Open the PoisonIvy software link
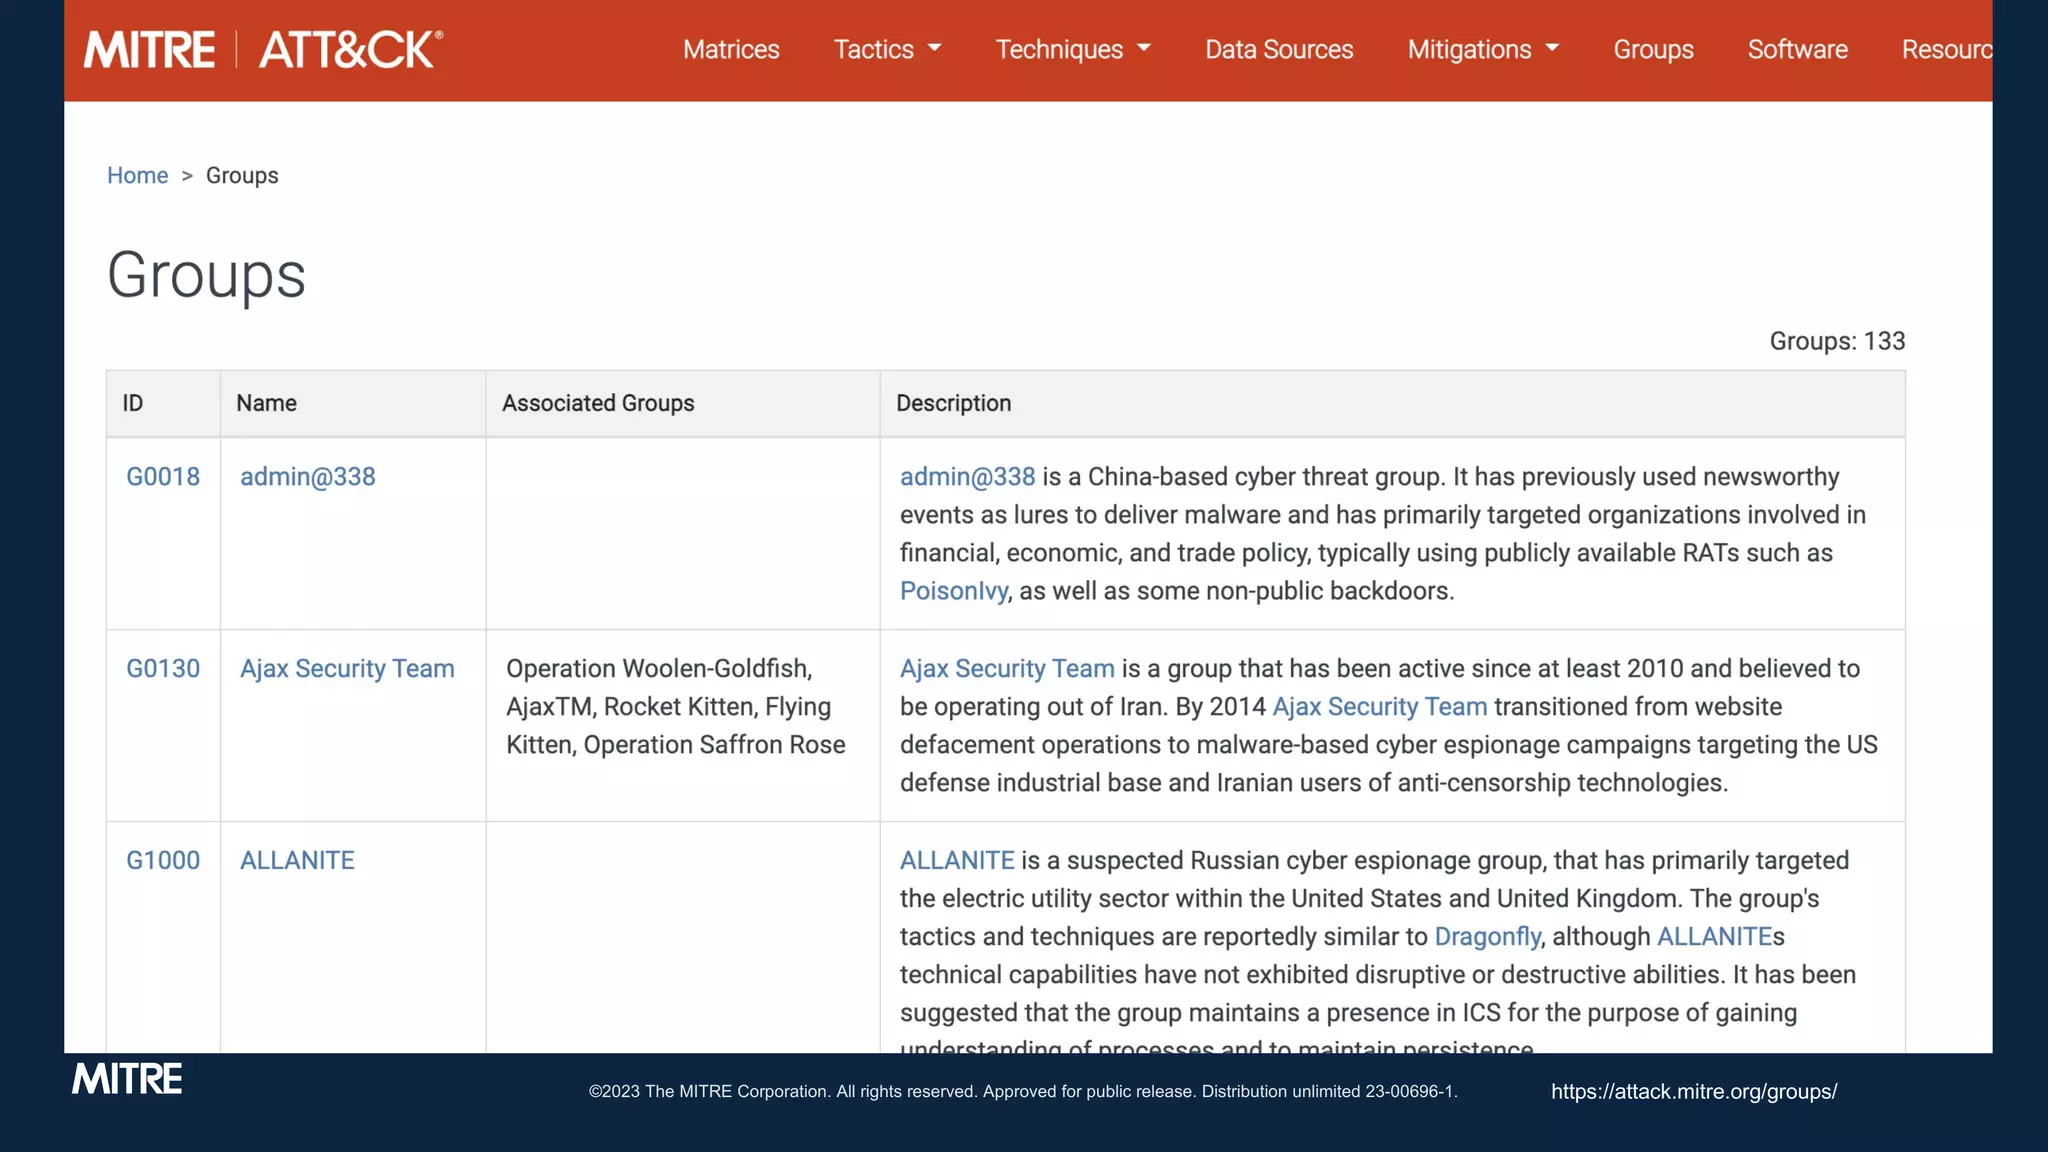 [x=953, y=591]
